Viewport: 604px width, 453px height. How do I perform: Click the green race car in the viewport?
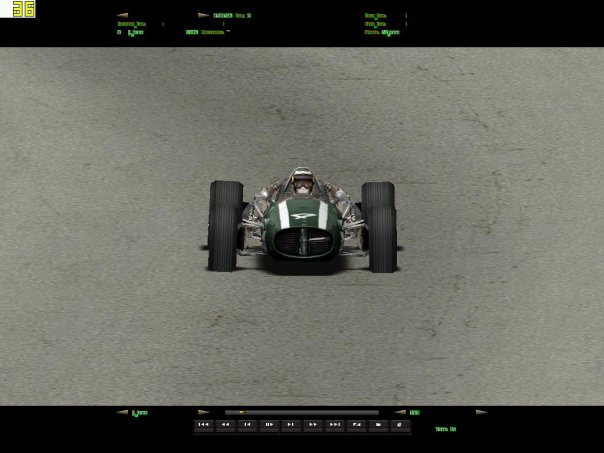point(302,224)
